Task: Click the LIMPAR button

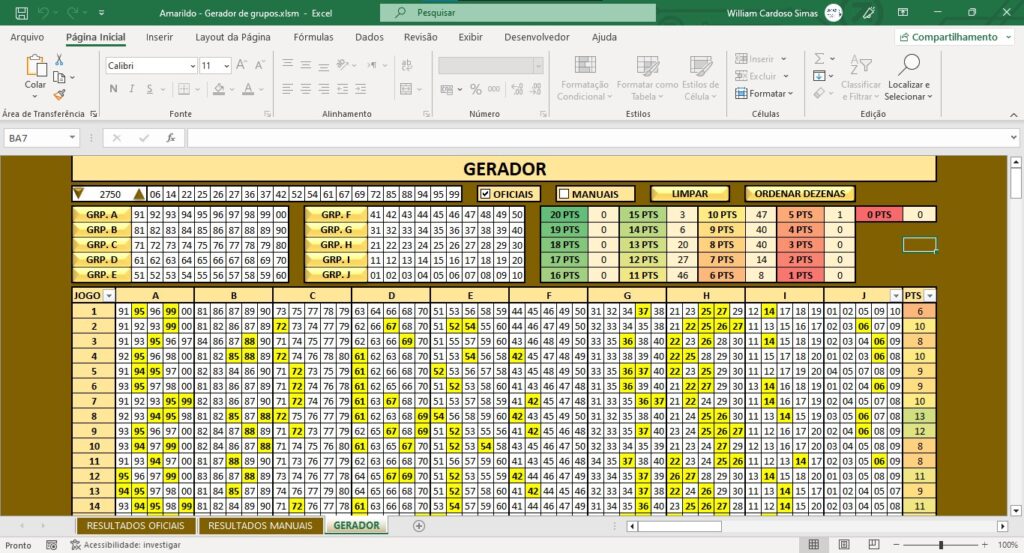Action: click(690, 194)
